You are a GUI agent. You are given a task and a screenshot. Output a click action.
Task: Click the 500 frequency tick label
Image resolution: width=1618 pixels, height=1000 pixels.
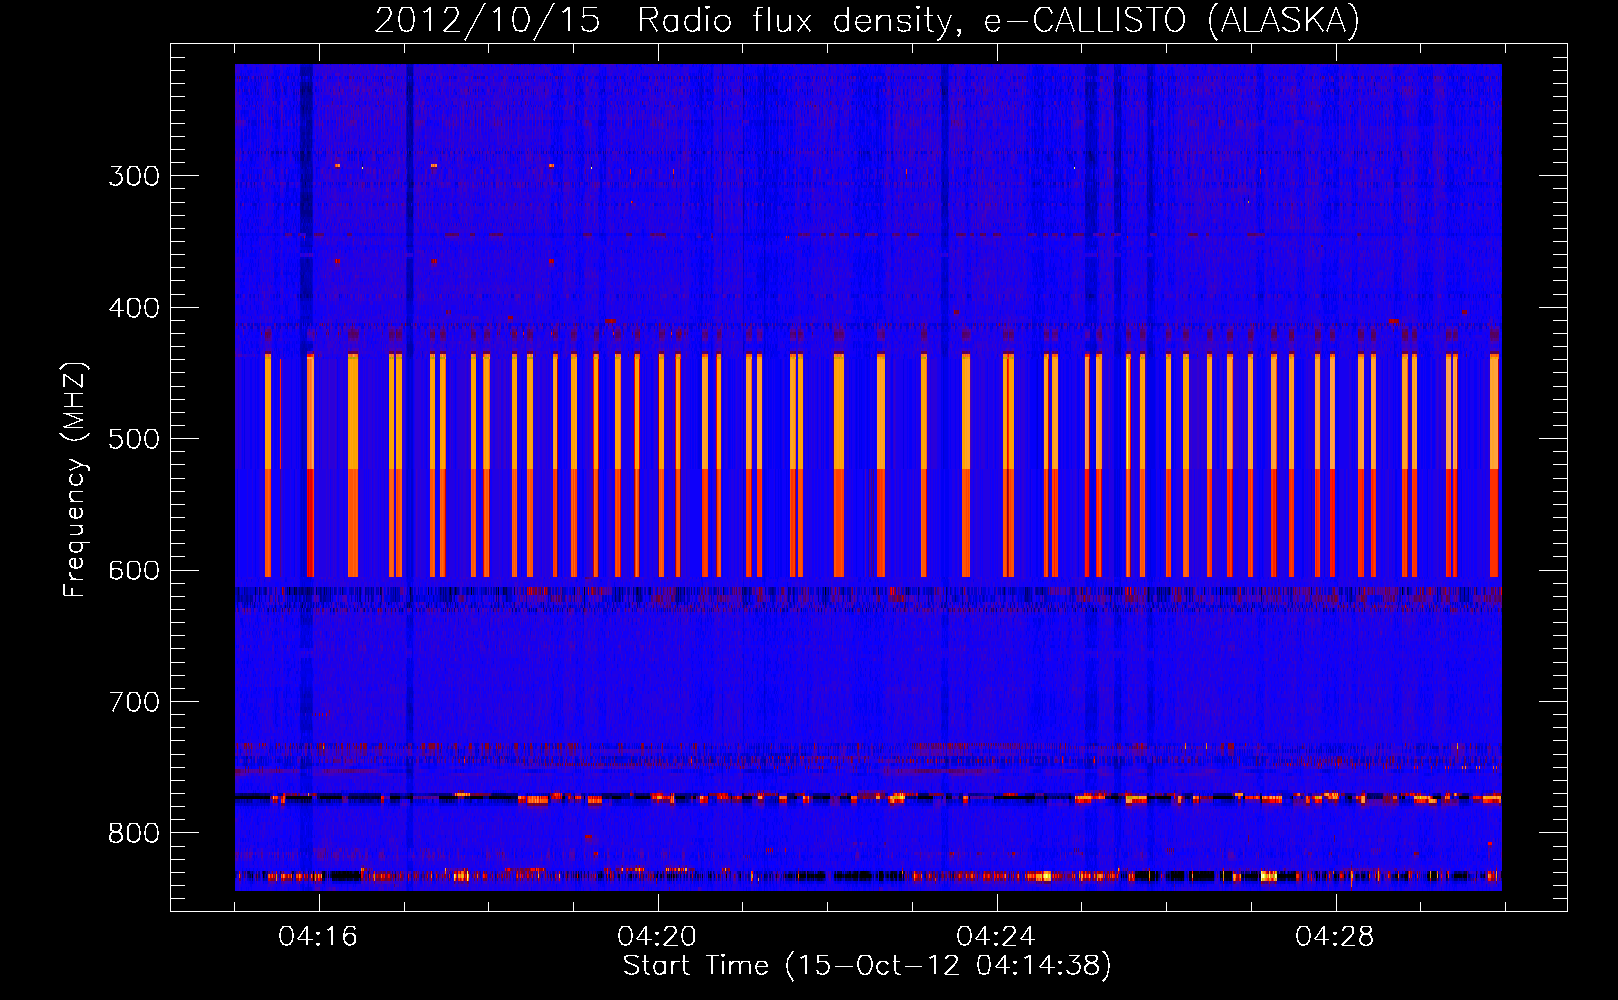tap(134, 439)
